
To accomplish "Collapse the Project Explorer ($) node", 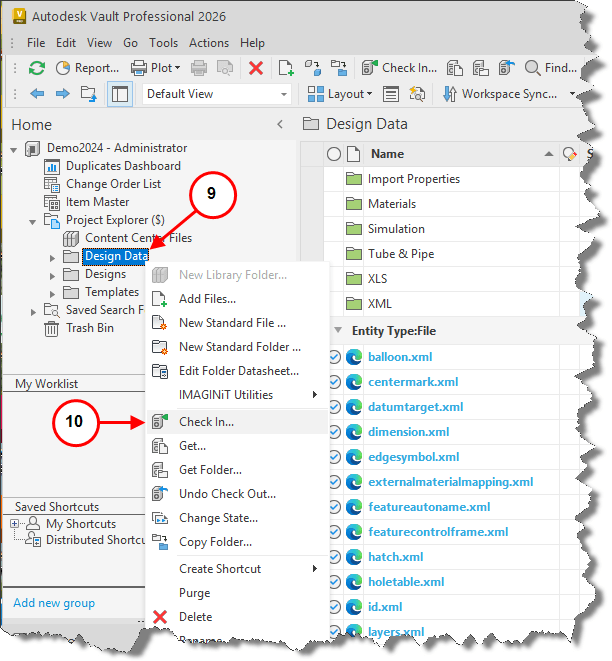I will point(32,221).
